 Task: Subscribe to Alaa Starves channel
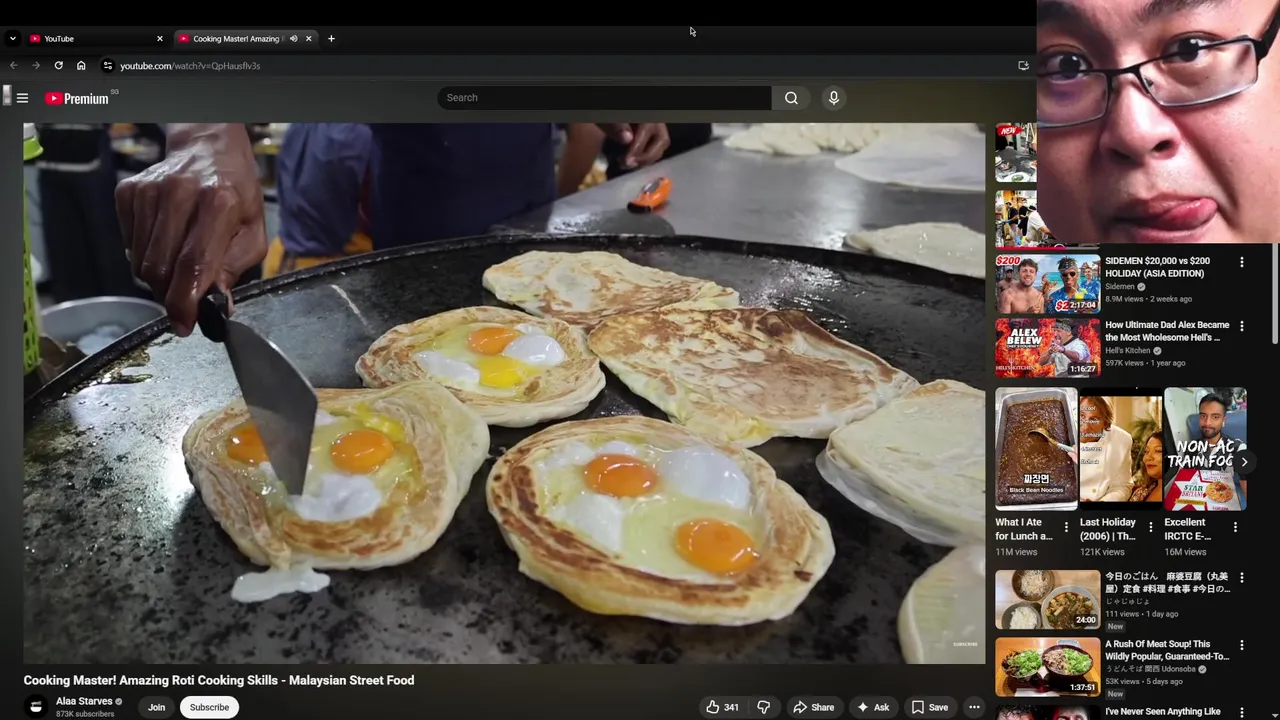pyautogui.click(x=209, y=707)
